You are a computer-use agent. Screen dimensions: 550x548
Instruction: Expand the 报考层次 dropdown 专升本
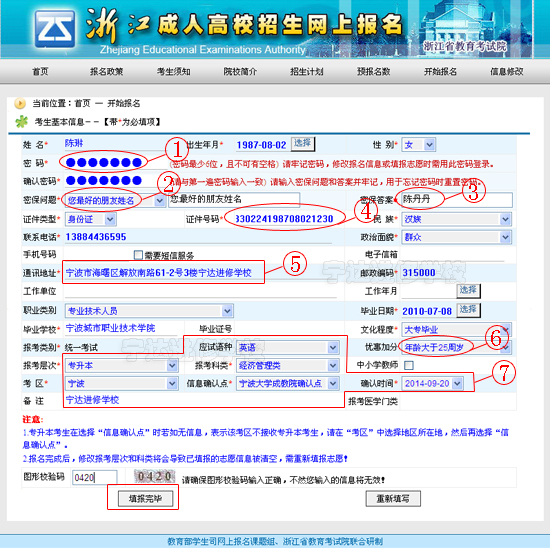click(x=122, y=366)
